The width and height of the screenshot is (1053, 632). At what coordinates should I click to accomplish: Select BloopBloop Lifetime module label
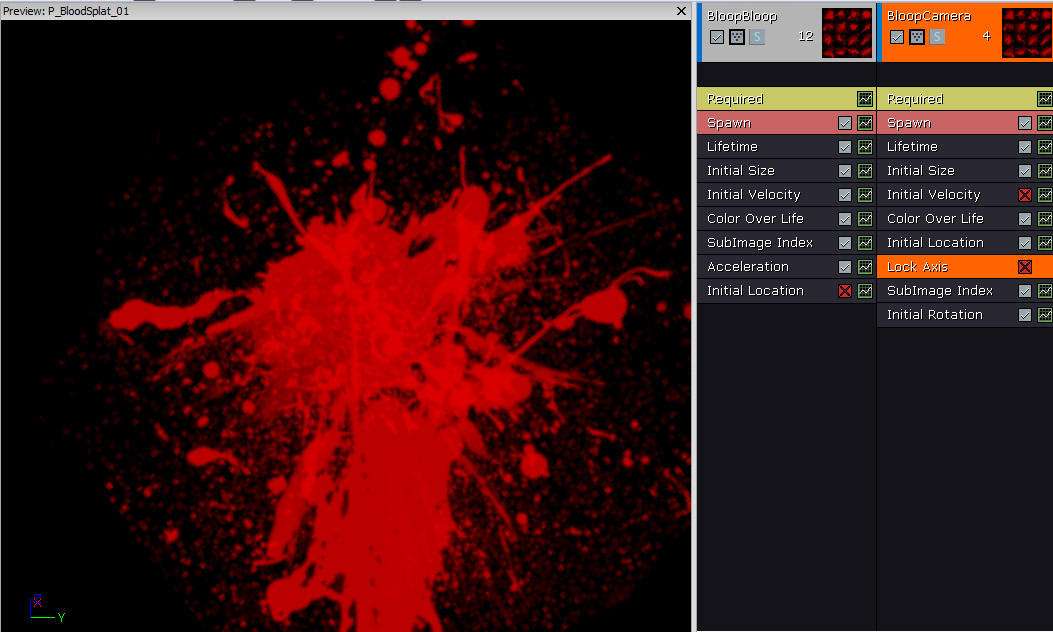tap(732, 146)
